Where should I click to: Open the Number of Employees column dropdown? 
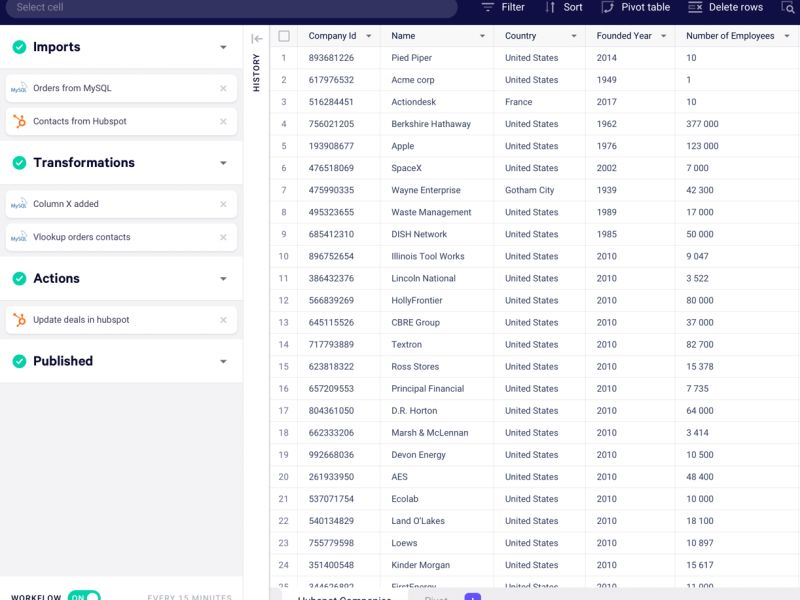point(787,36)
